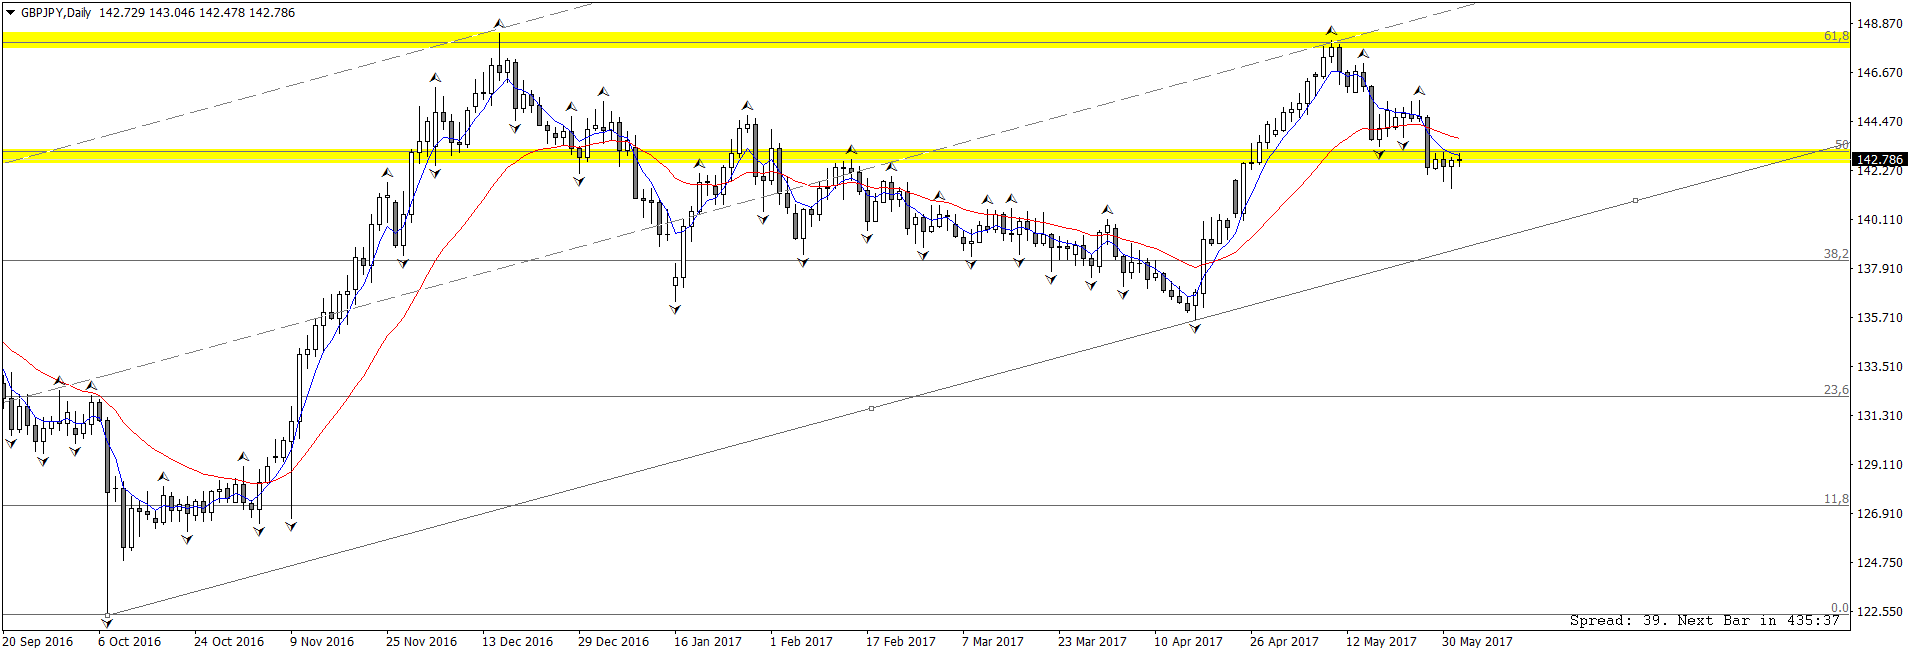Click the 29 Dec 2016 date label
Image resolution: width=1910 pixels, height=654 pixels.
tap(613, 642)
